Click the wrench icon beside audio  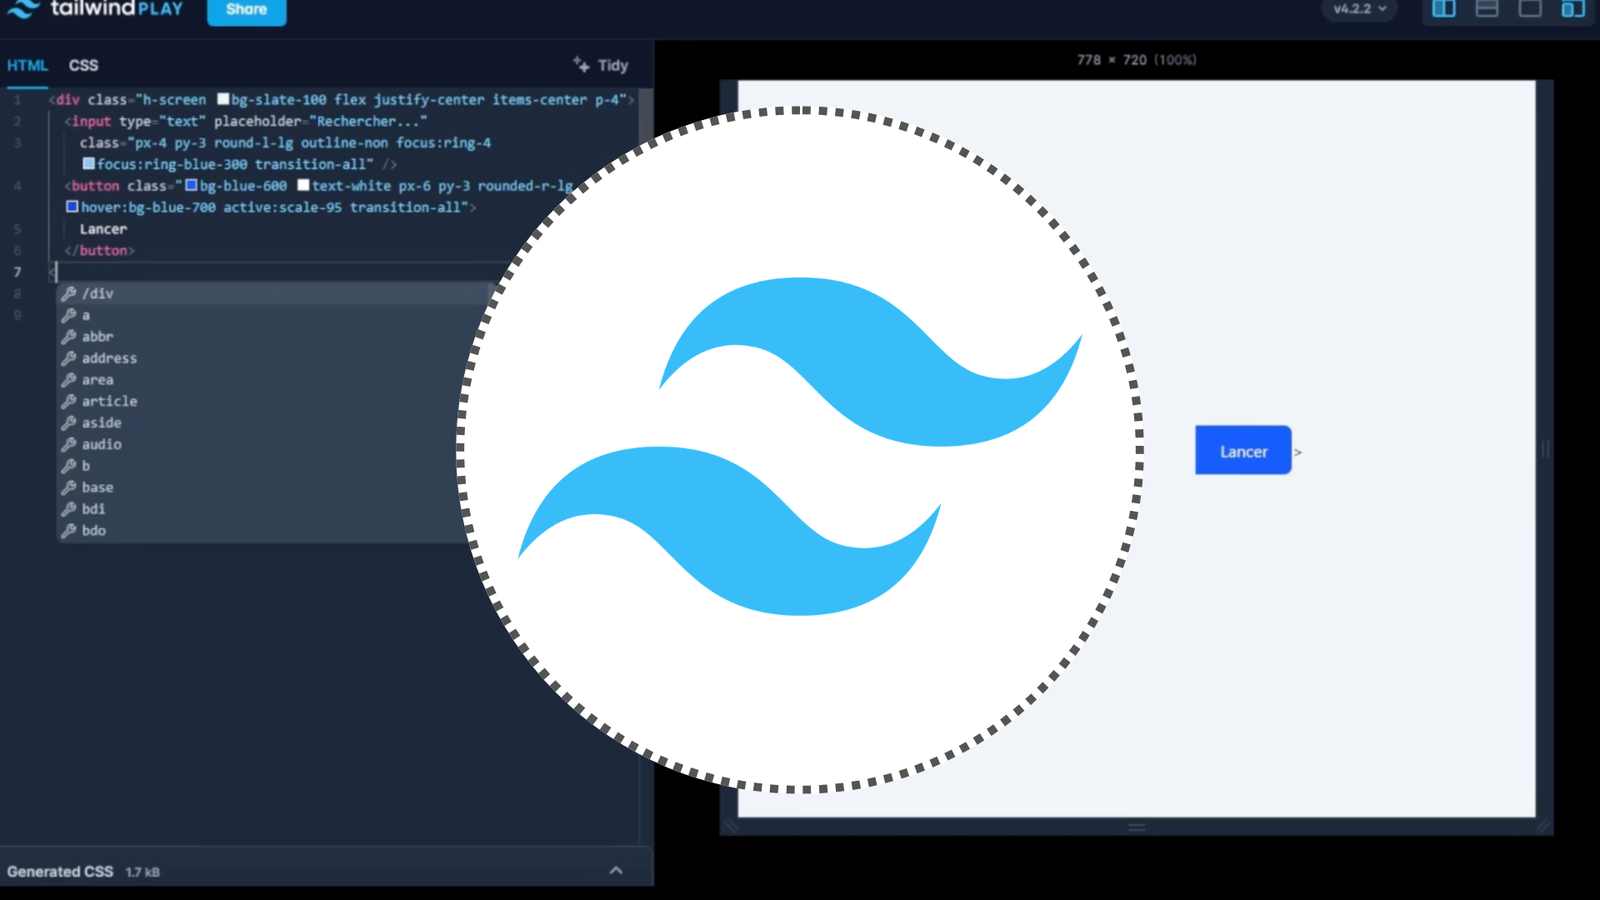[x=69, y=444]
